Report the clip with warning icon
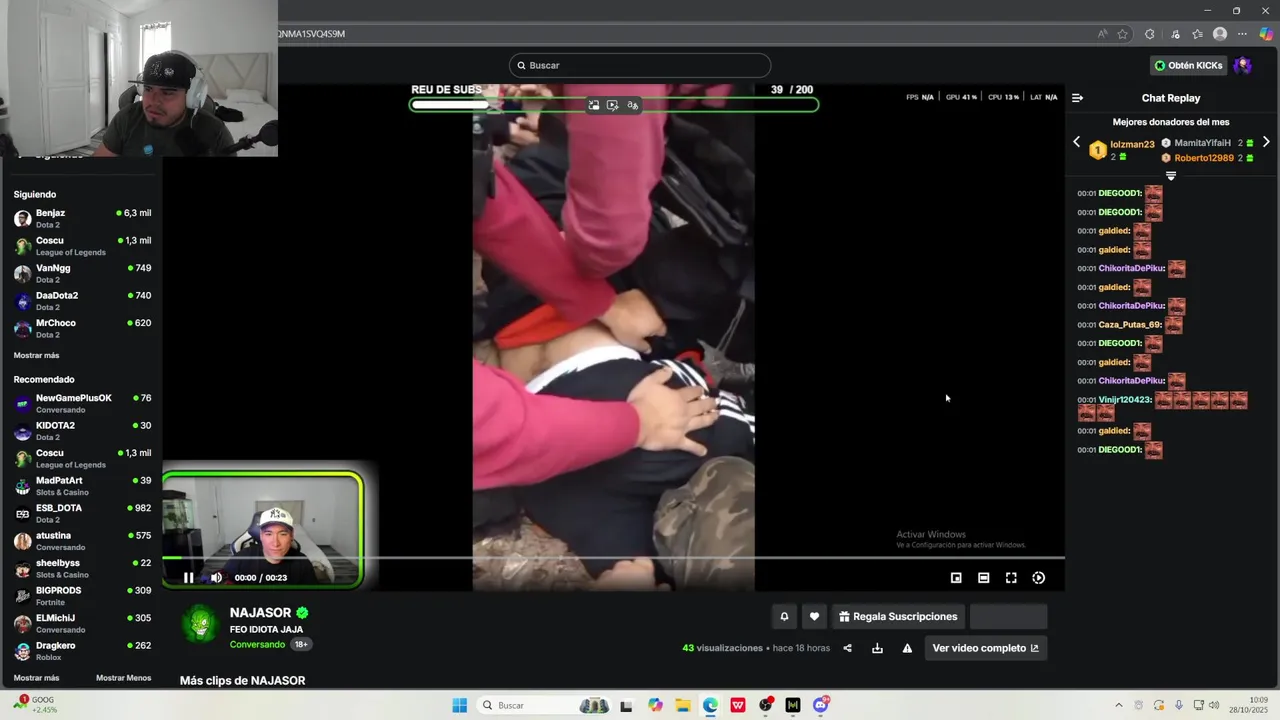 [907, 648]
